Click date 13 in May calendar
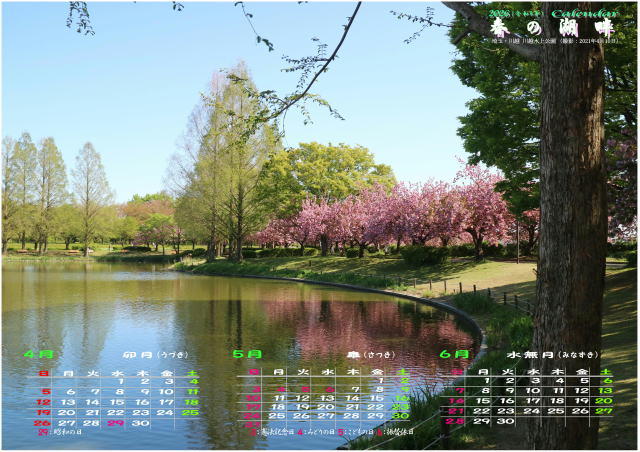 point(327,398)
